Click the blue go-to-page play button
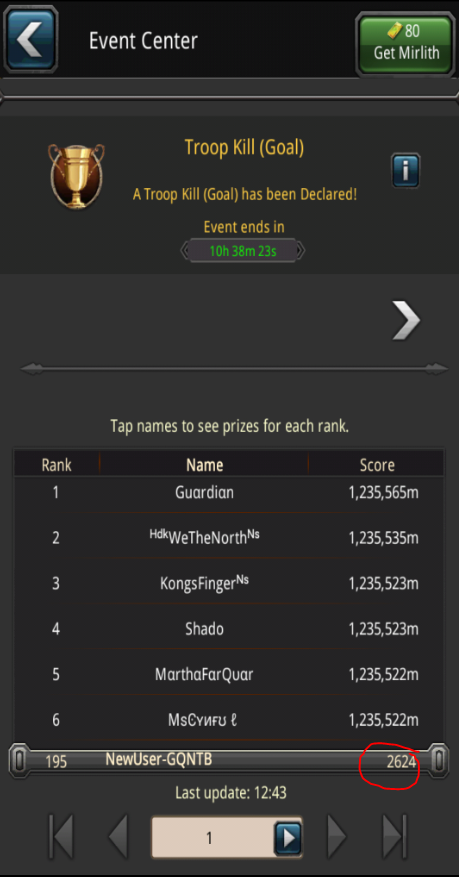Screen dimensions: 459x877 (x=288, y=838)
